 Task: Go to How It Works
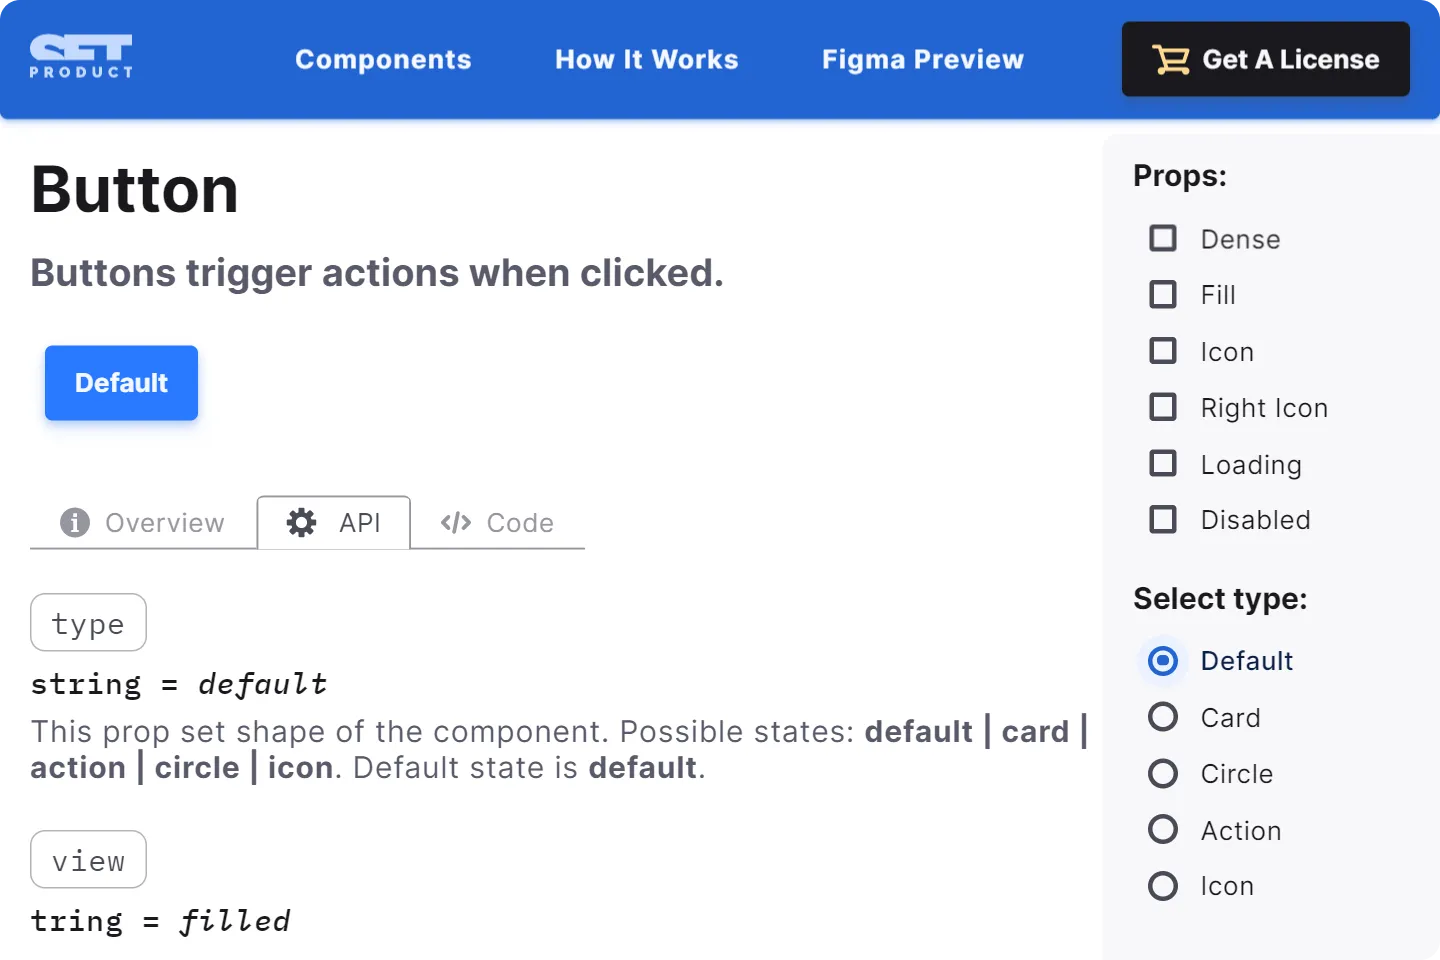click(646, 60)
